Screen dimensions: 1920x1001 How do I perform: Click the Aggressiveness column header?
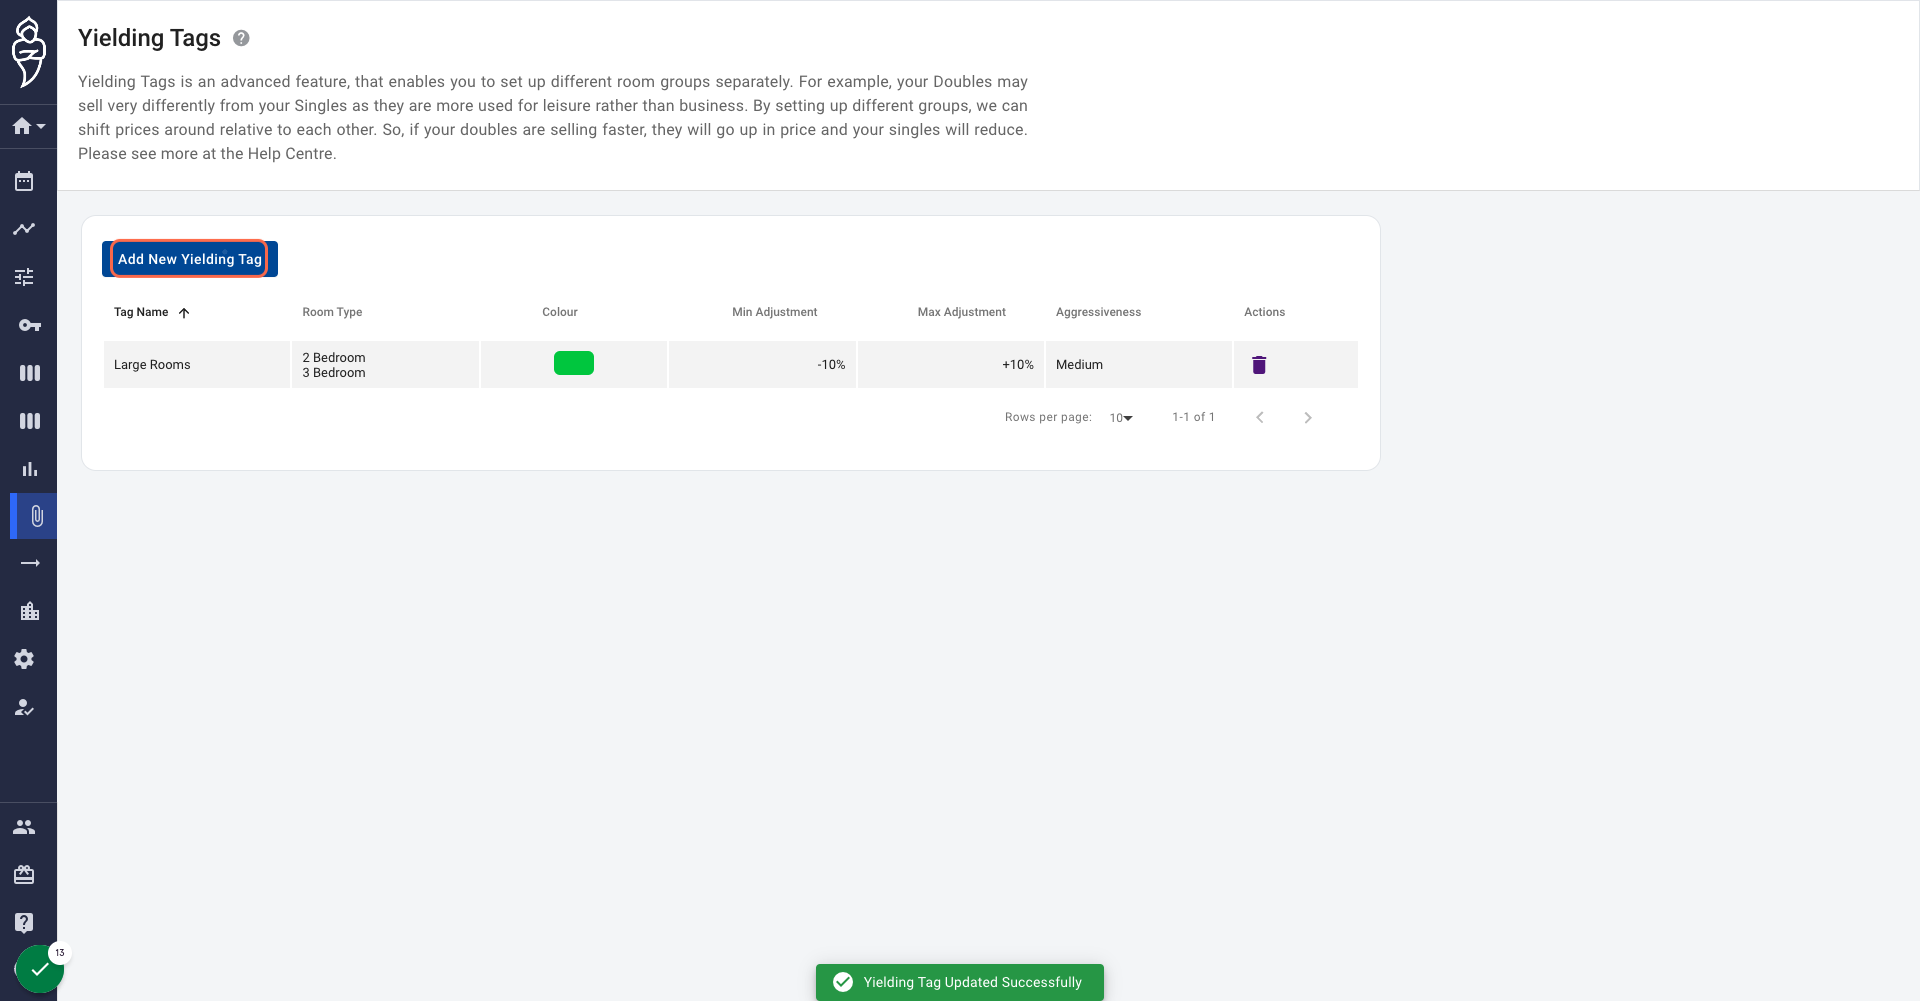(1098, 312)
